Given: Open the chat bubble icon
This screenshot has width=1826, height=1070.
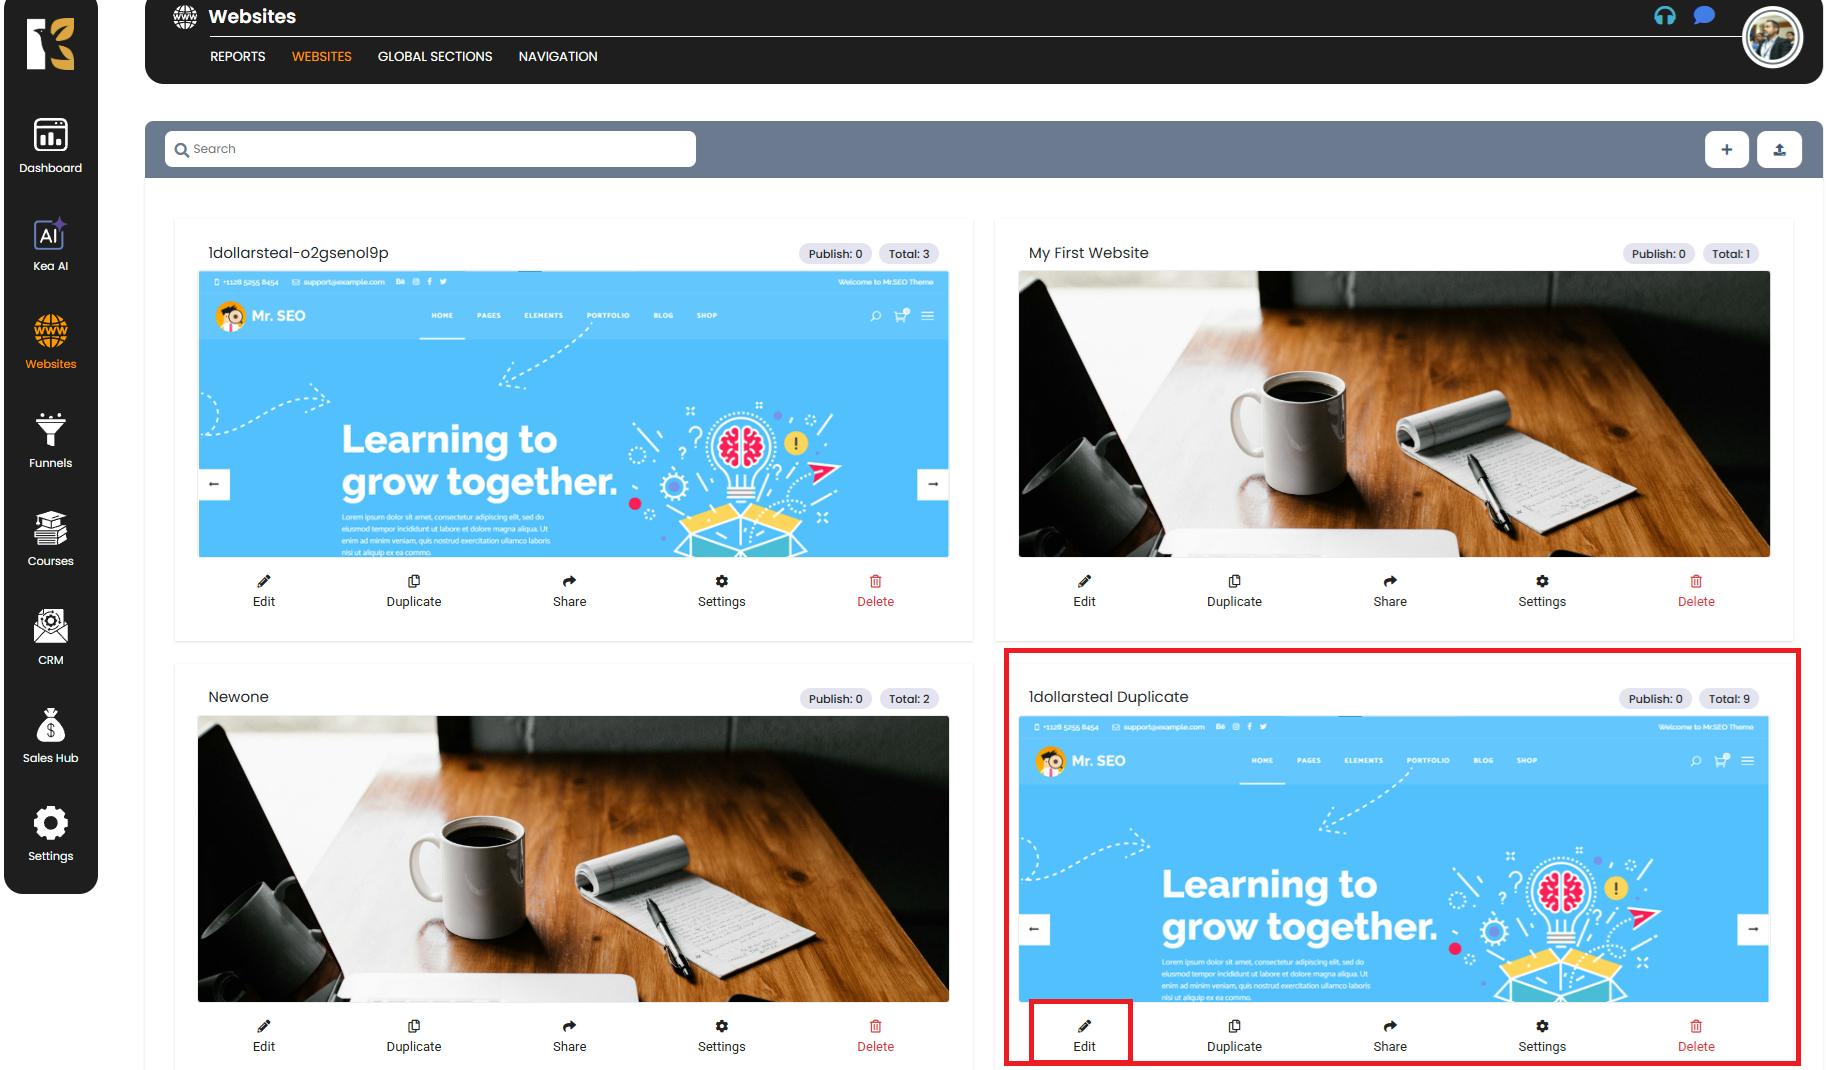Looking at the screenshot, I should [1704, 16].
